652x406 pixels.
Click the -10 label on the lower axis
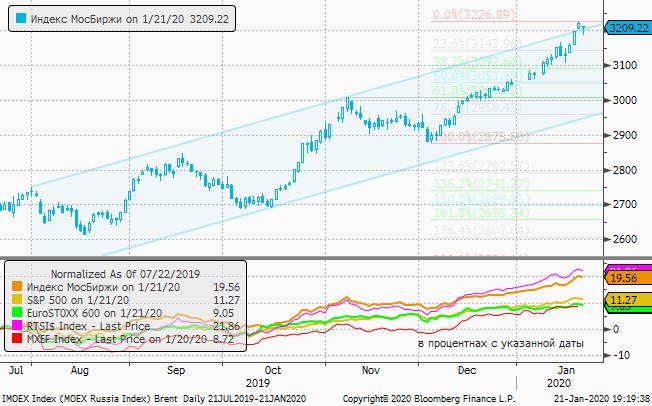tap(622, 355)
